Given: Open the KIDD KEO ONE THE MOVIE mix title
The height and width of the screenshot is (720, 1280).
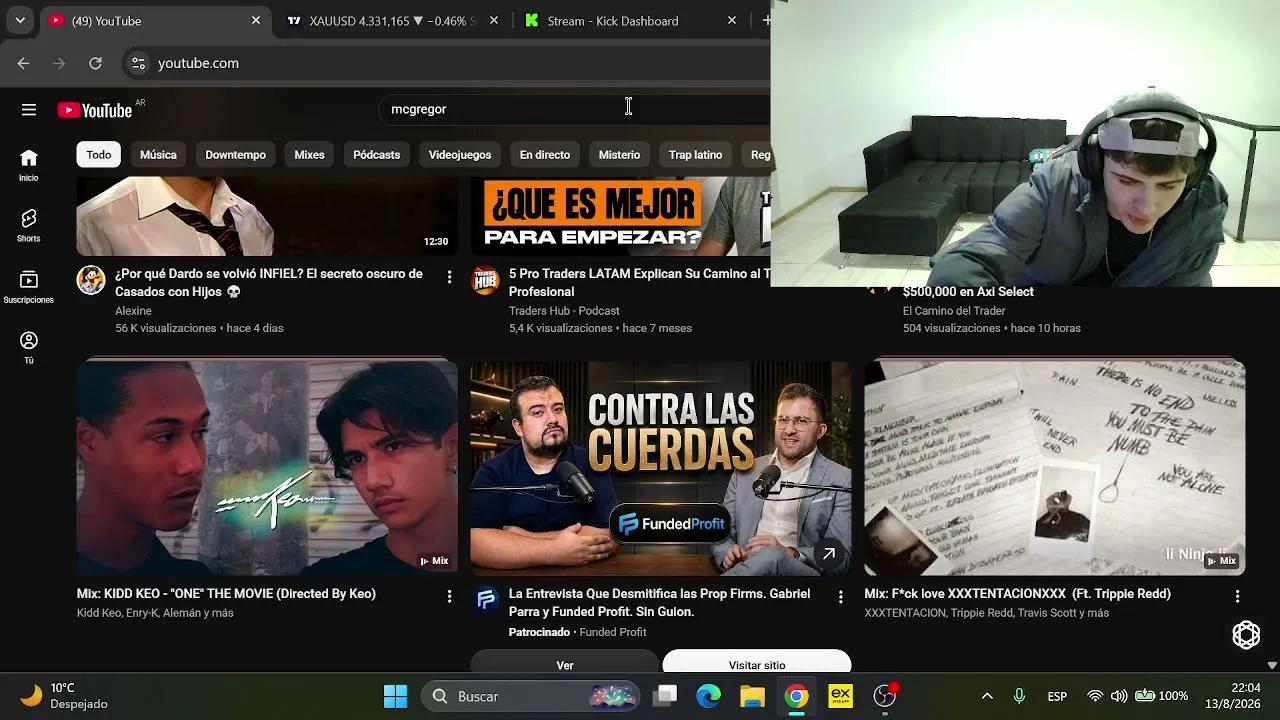Looking at the screenshot, I should point(226,594).
